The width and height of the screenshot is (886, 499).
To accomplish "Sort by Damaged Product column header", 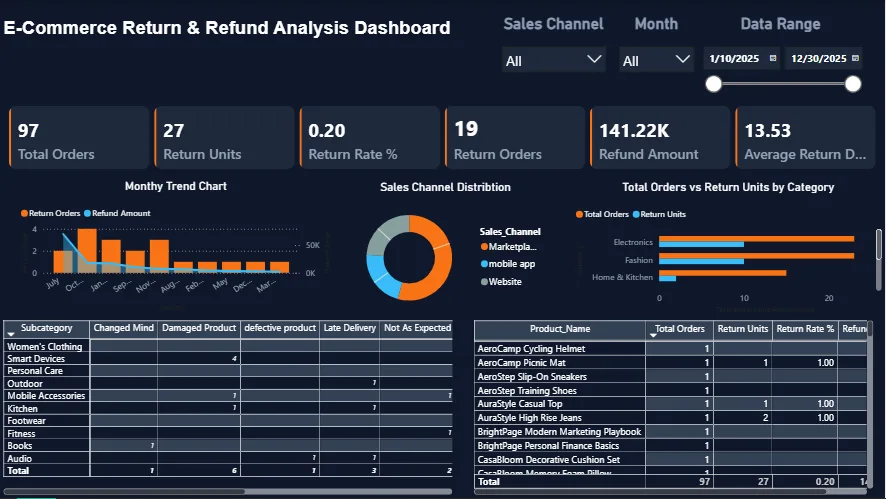I will (199, 328).
